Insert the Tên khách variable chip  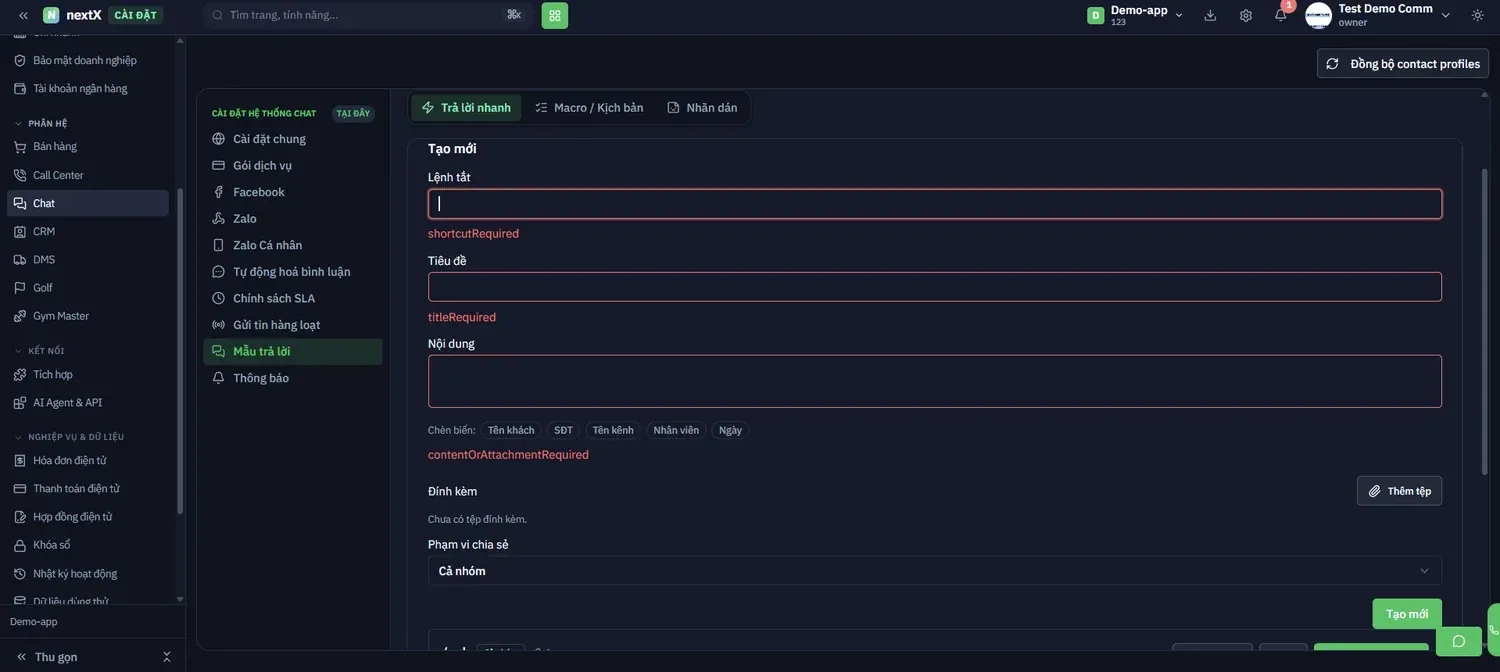511,430
